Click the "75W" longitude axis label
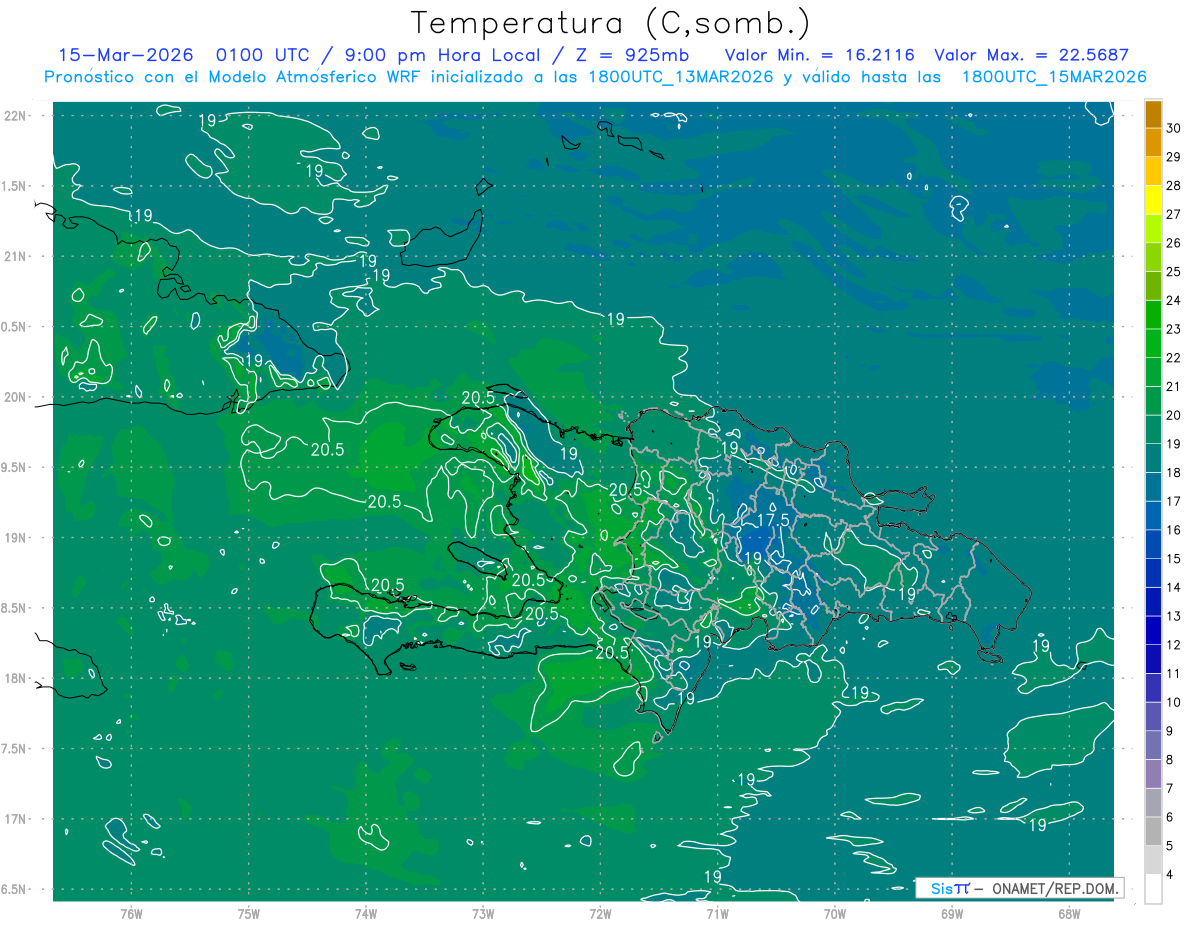The width and height of the screenshot is (1200, 927). pyautogui.click(x=249, y=913)
